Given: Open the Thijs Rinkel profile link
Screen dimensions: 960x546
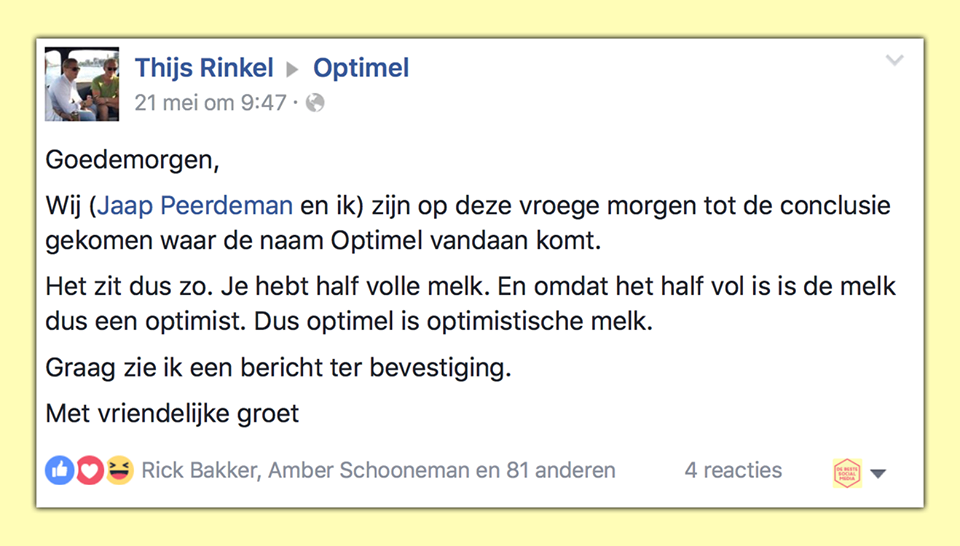Looking at the screenshot, I should (x=204, y=68).
